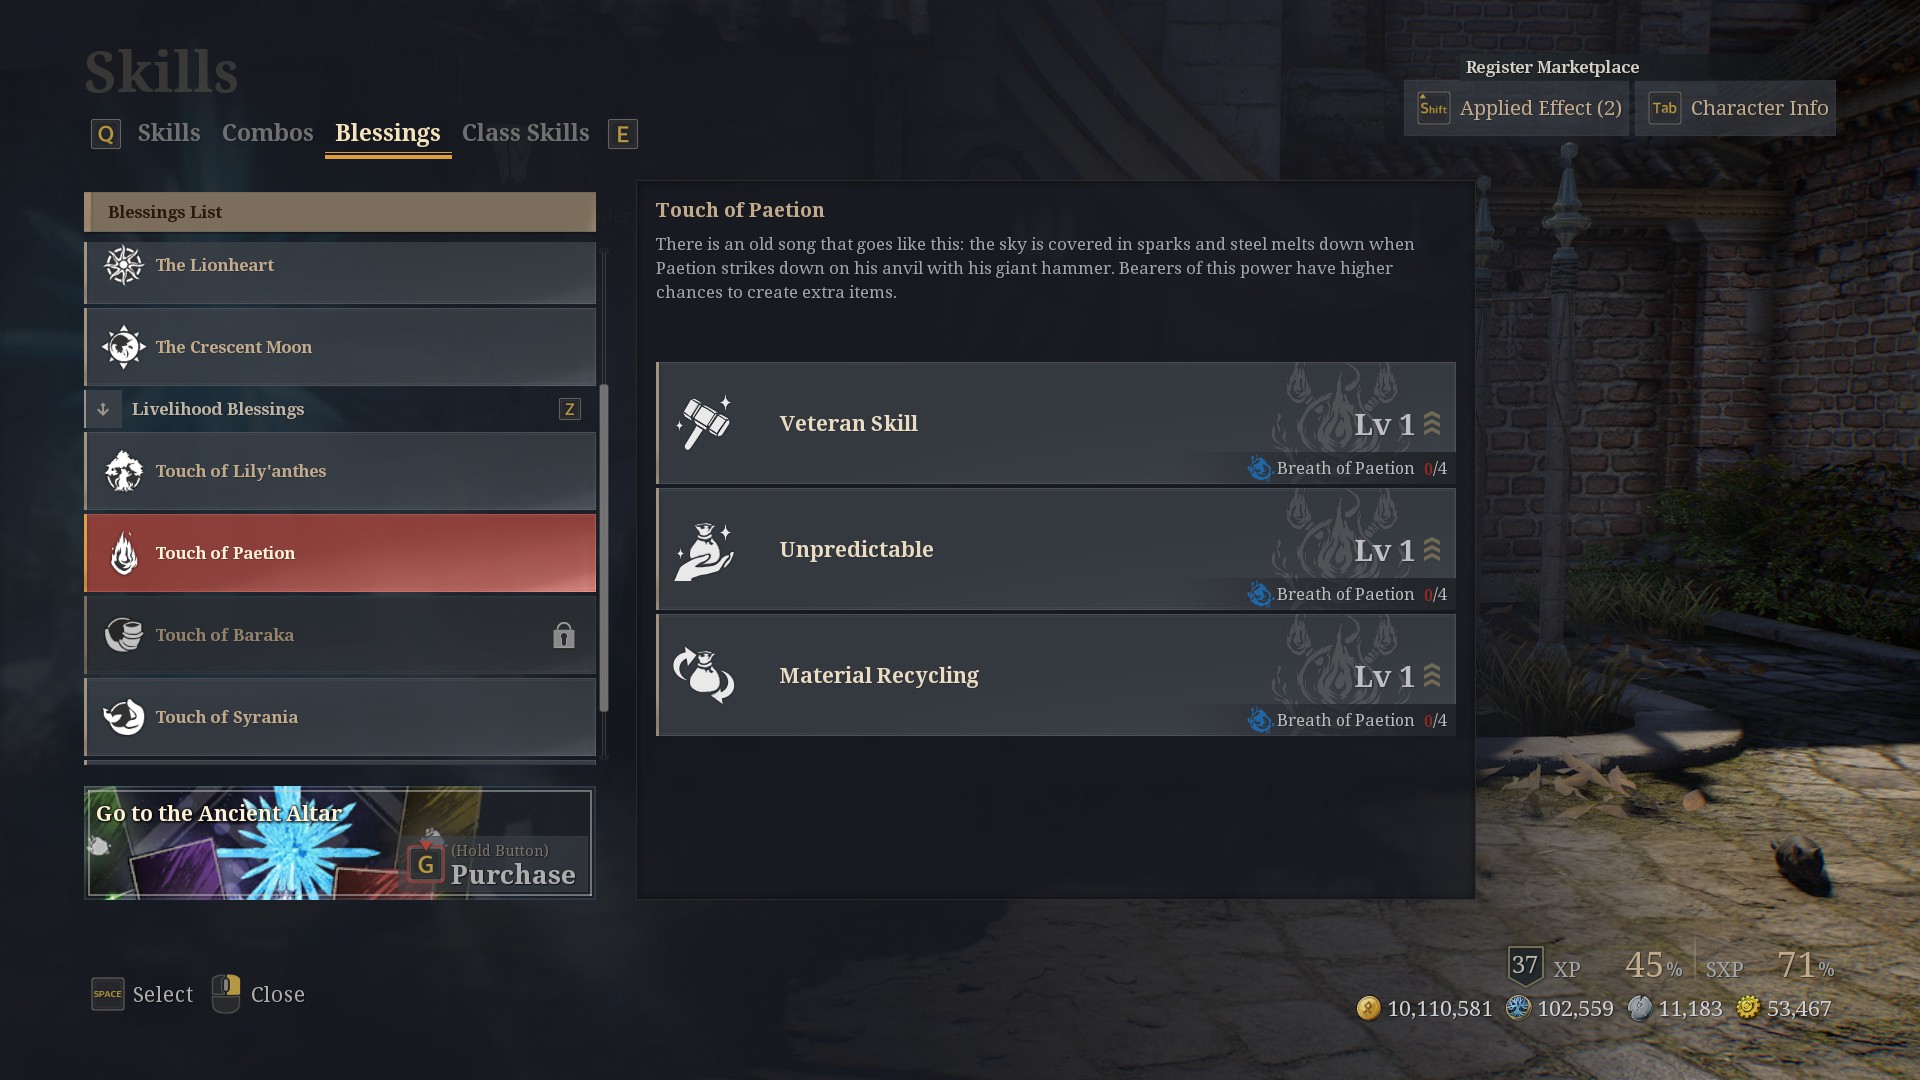Click the Go to the Ancient Altar banner
The width and height of the screenshot is (1920, 1080).
point(340,843)
